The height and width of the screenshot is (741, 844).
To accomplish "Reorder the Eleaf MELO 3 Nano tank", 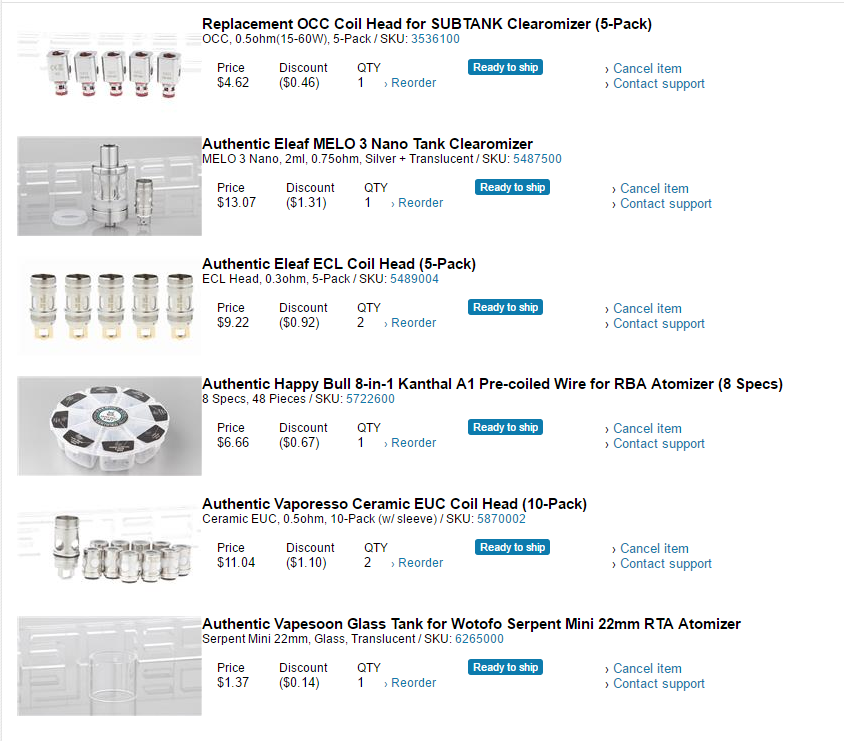I will point(420,203).
